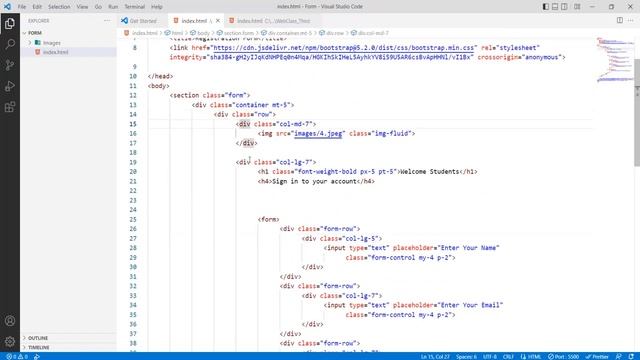640x360 pixels.
Task: Open the Edit menu
Action: pos(37,7)
